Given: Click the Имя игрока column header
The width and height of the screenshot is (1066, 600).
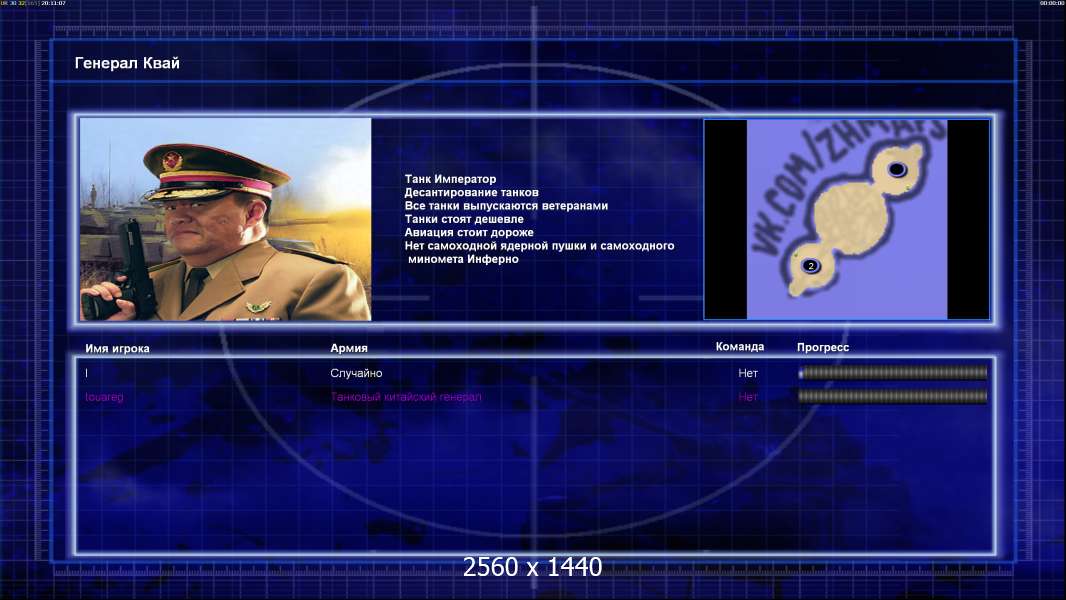Looking at the screenshot, I should coord(117,349).
